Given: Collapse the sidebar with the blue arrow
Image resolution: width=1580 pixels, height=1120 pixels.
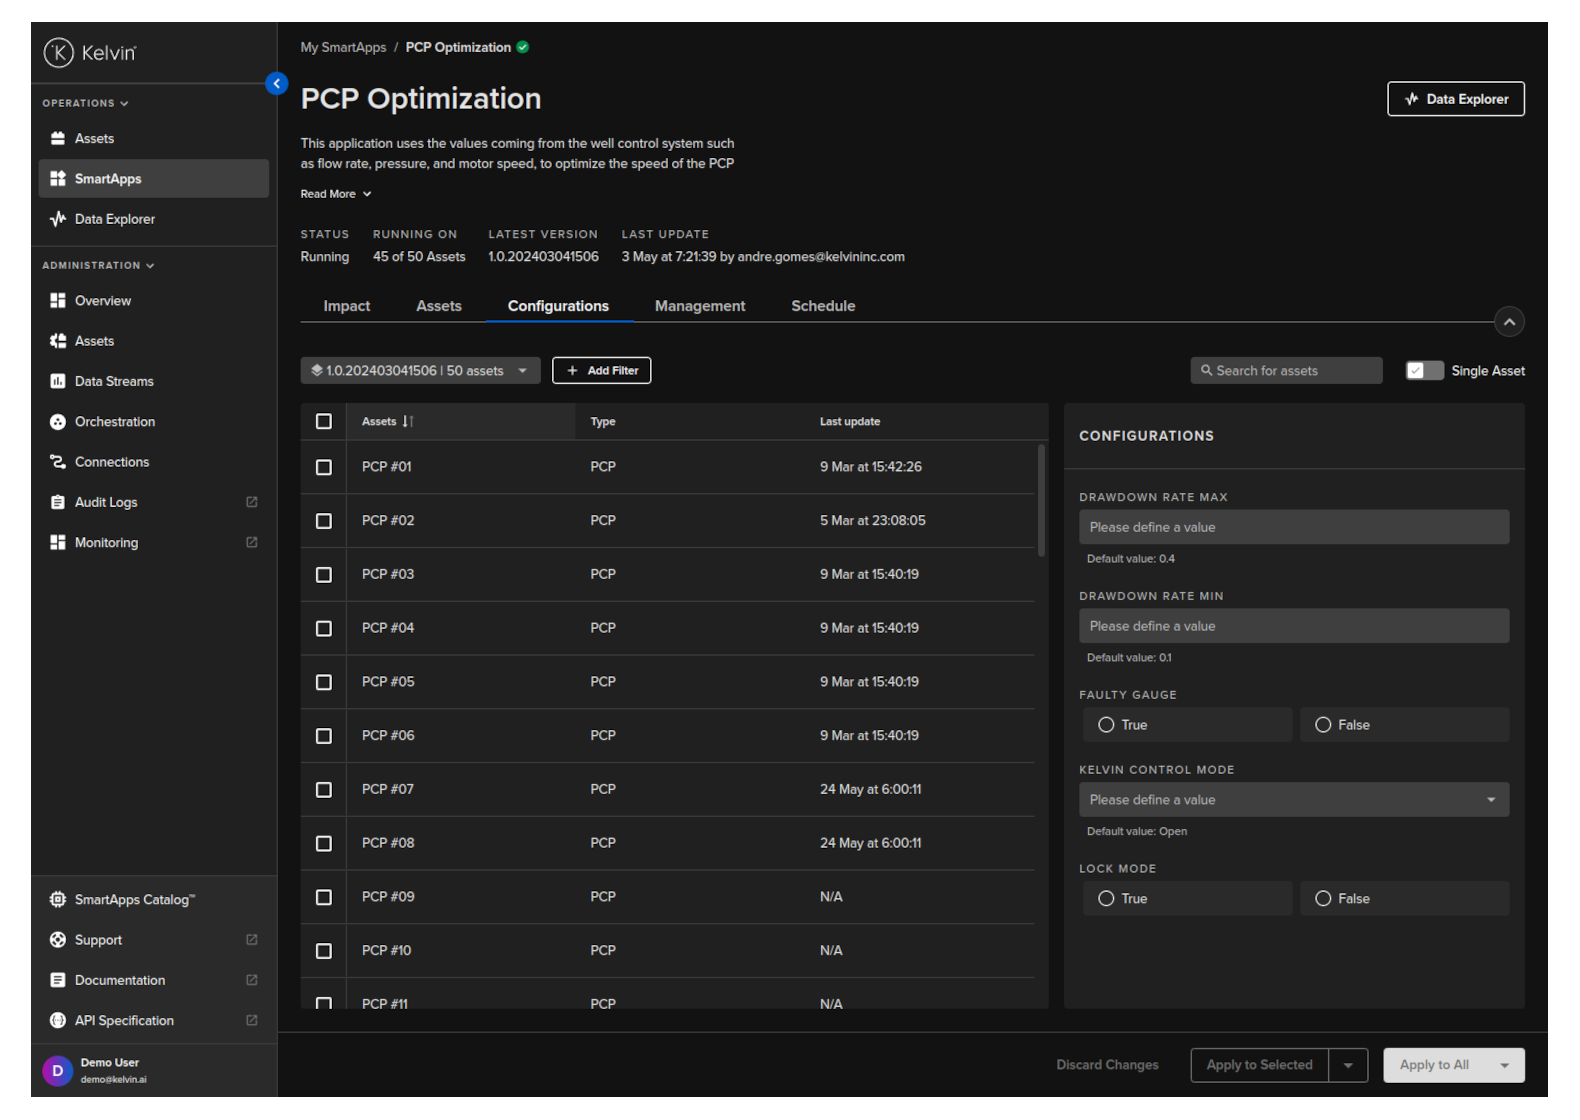Looking at the screenshot, I should (277, 84).
